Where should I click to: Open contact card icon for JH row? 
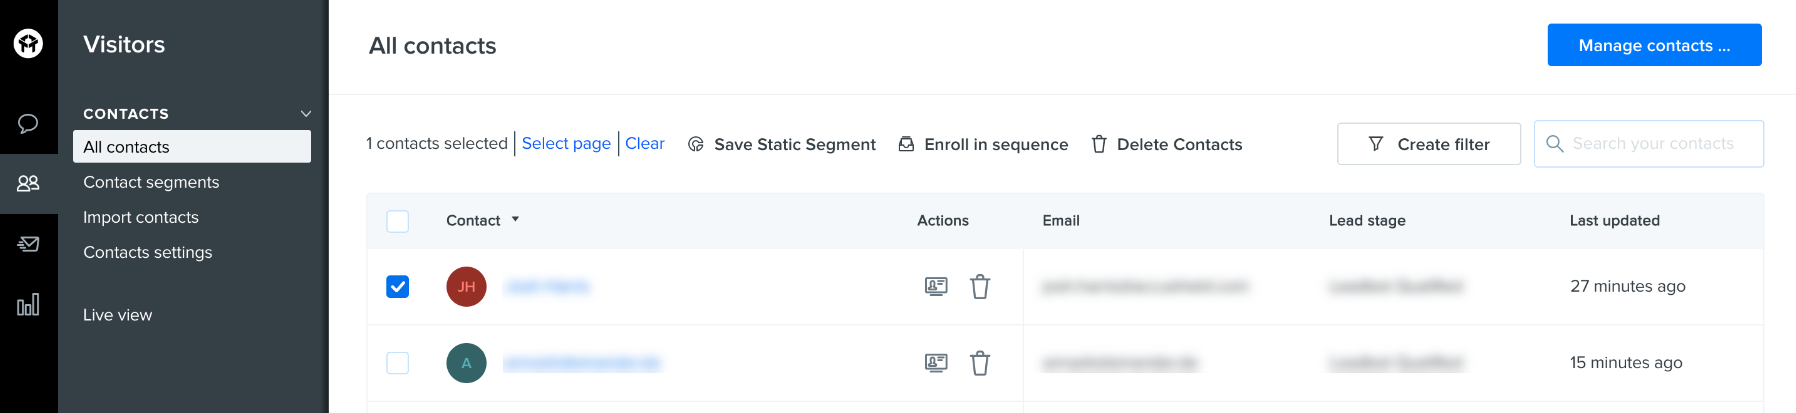pyautogui.click(x=936, y=287)
